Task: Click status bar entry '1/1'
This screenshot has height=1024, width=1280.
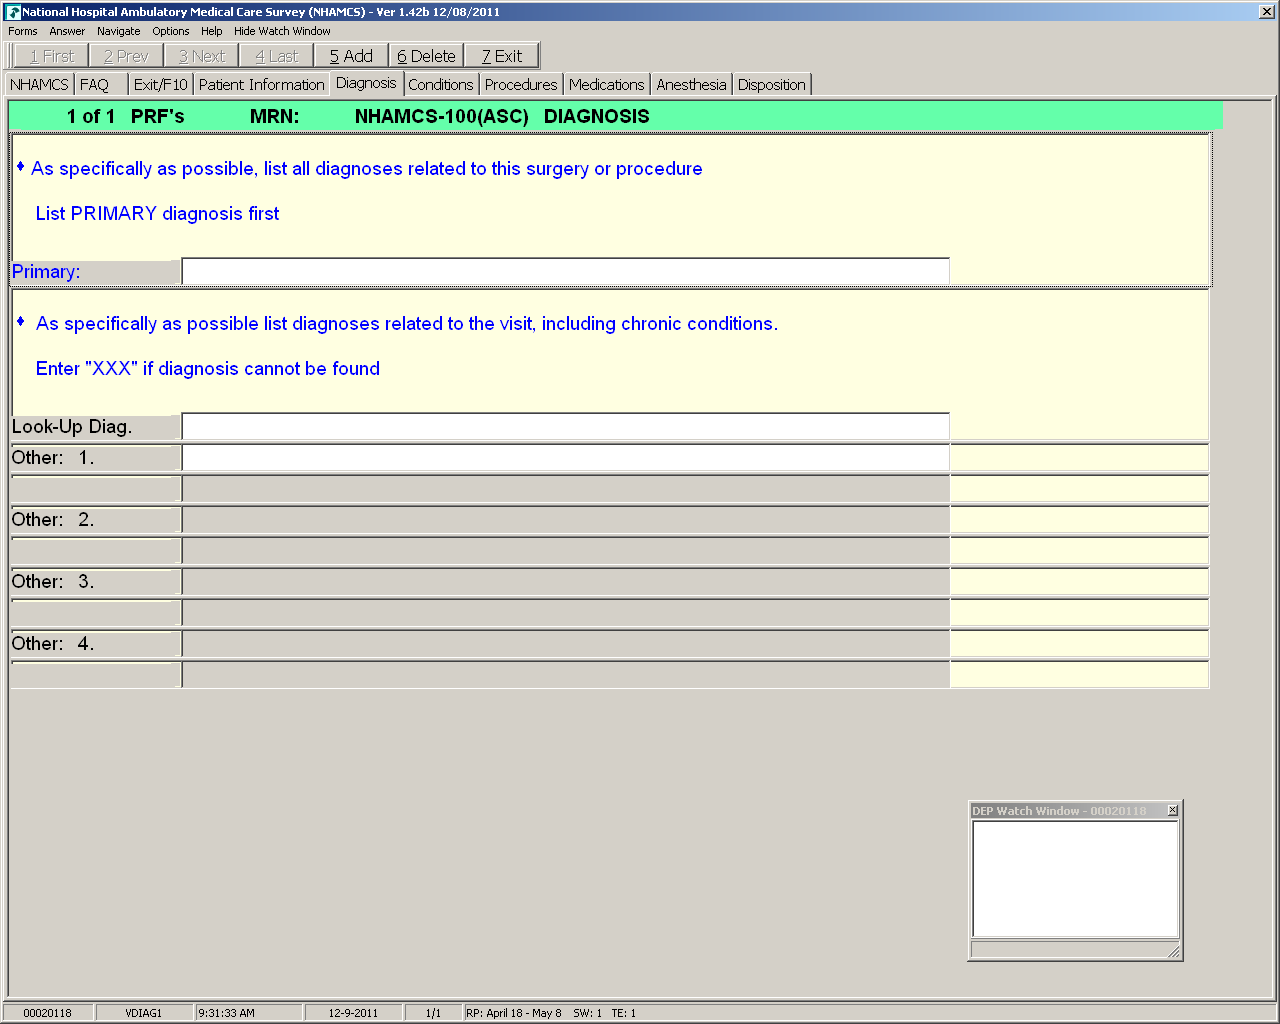Action: [x=433, y=1013]
